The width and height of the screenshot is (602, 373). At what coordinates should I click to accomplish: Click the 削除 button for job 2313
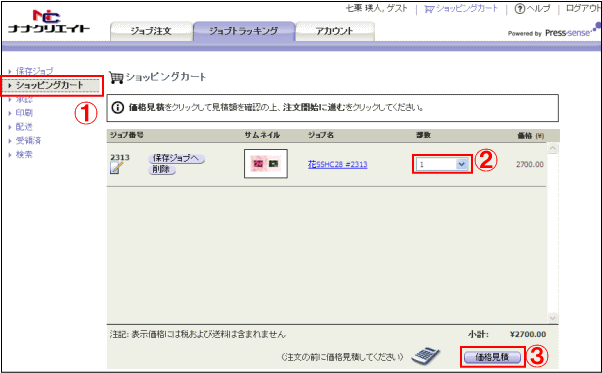pyautogui.click(x=162, y=170)
